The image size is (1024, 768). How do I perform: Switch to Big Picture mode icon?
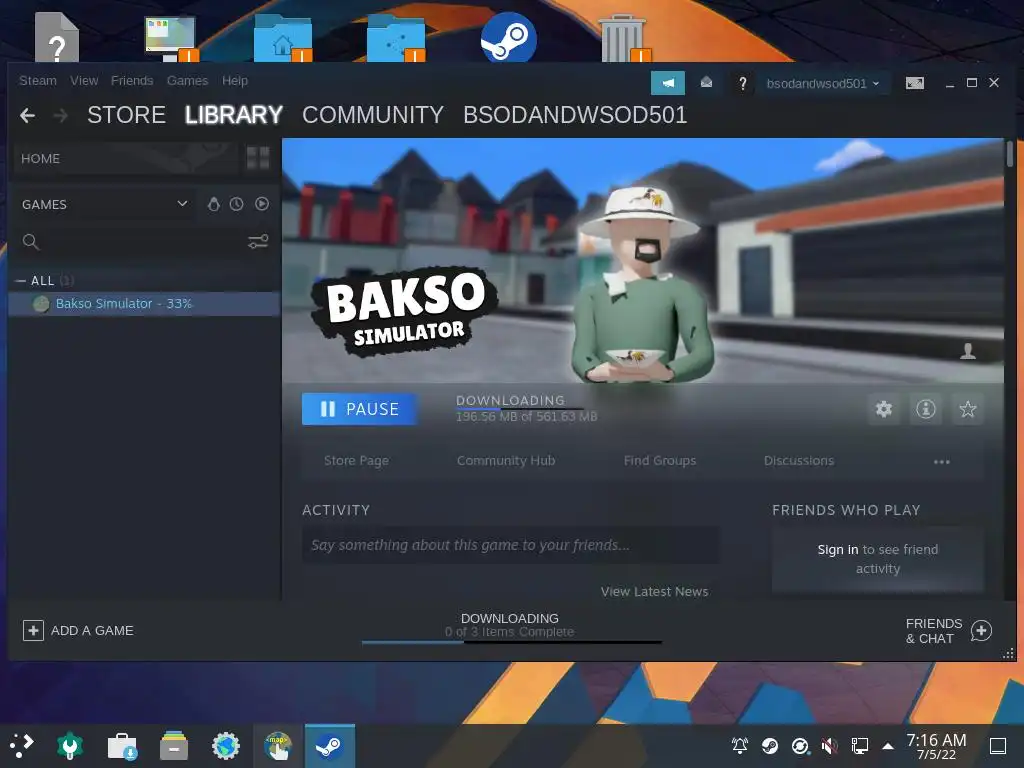[x=914, y=83]
